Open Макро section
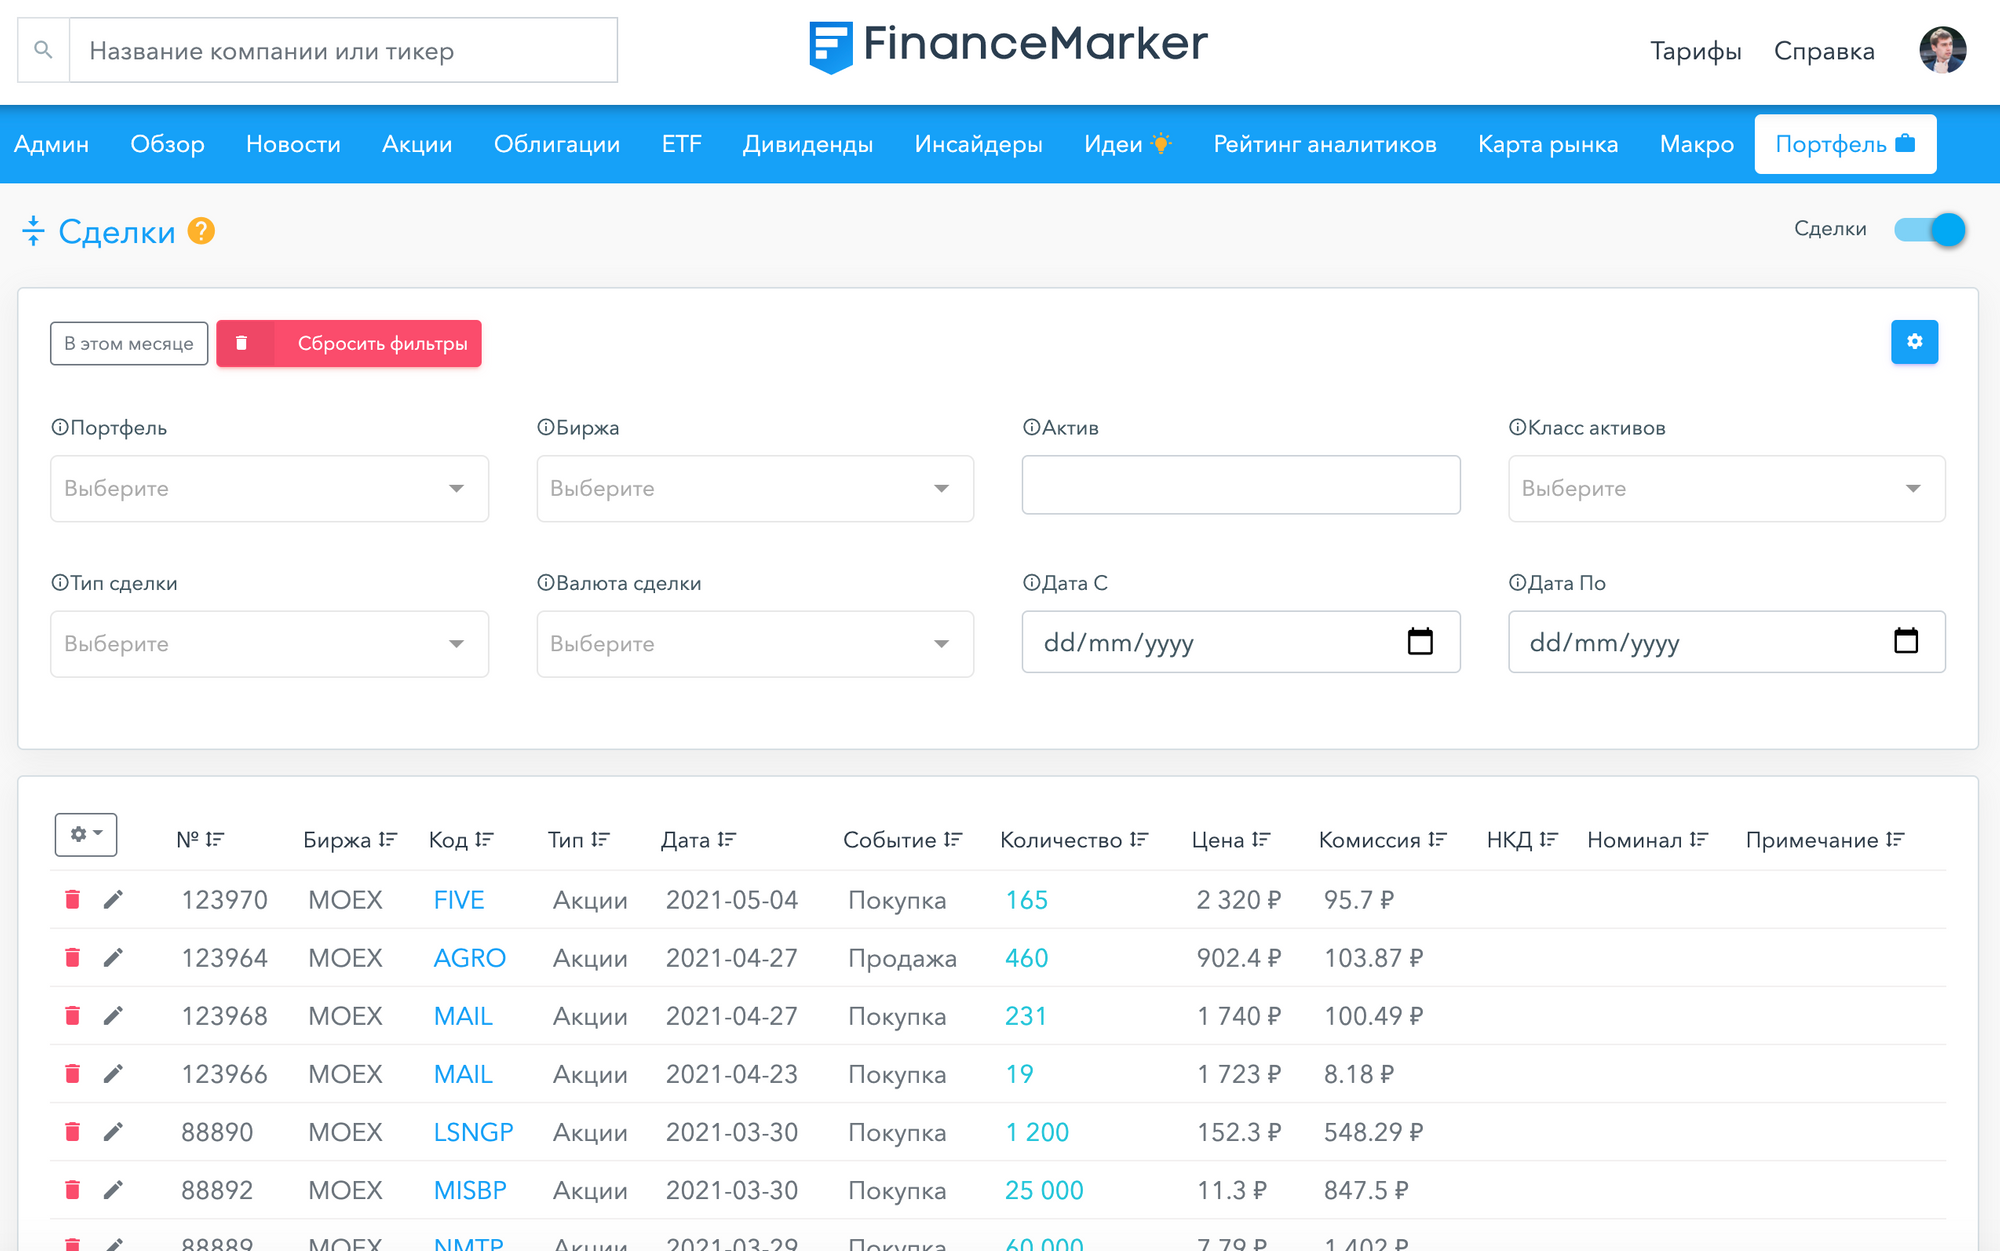This screenshot has width=2000, height=1251. point(1697,144)
